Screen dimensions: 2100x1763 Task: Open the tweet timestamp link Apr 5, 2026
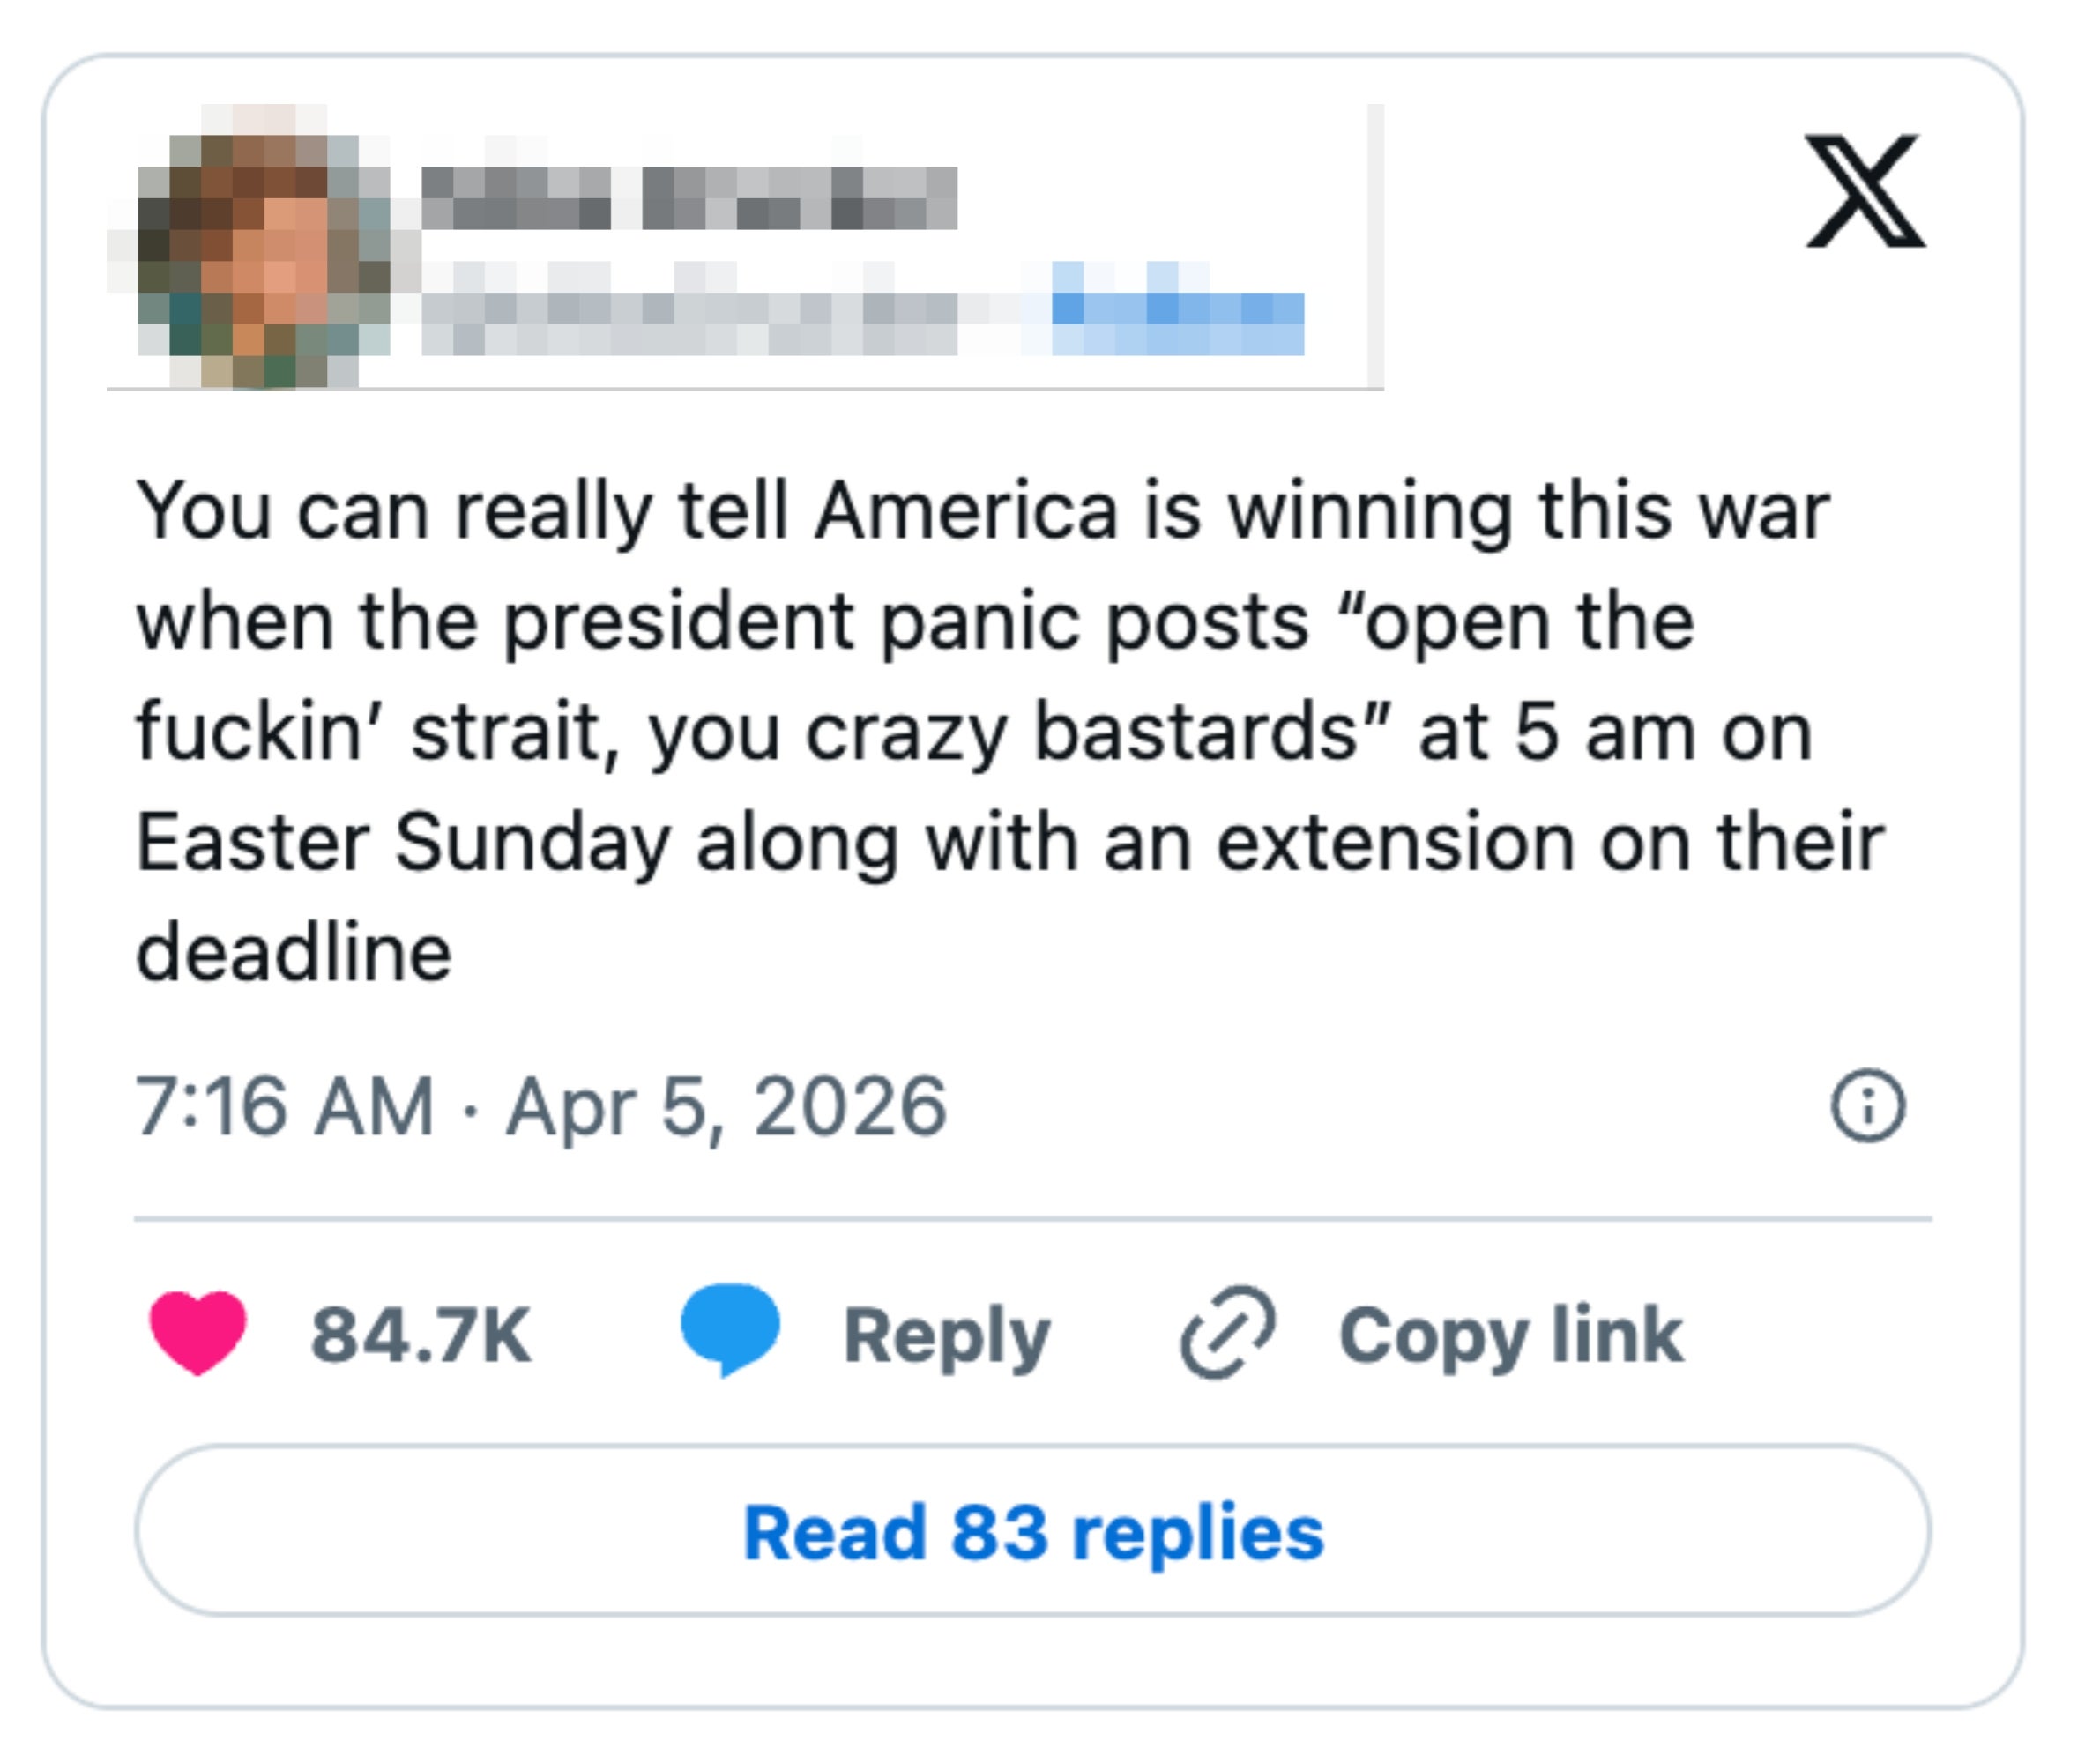545,1106
